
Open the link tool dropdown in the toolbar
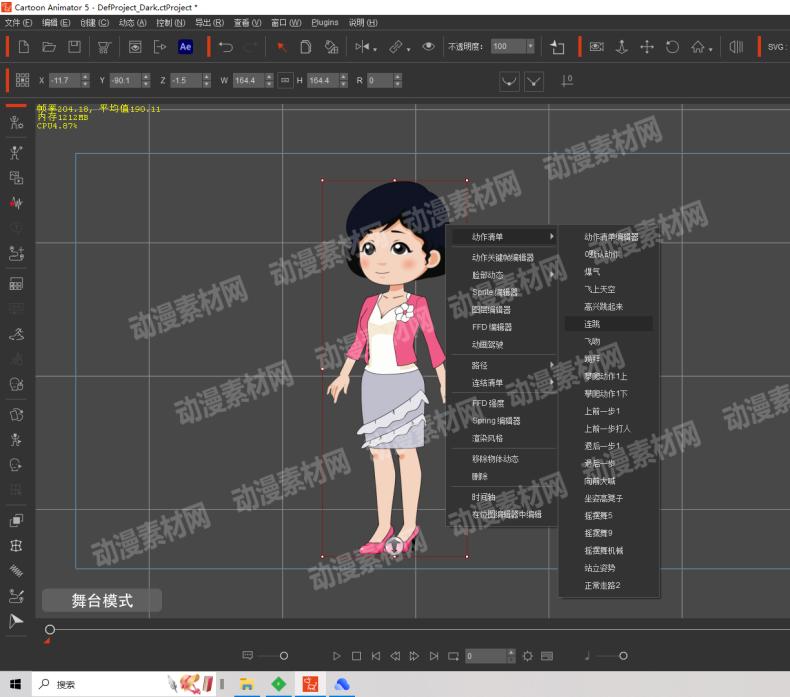[408, 49]
